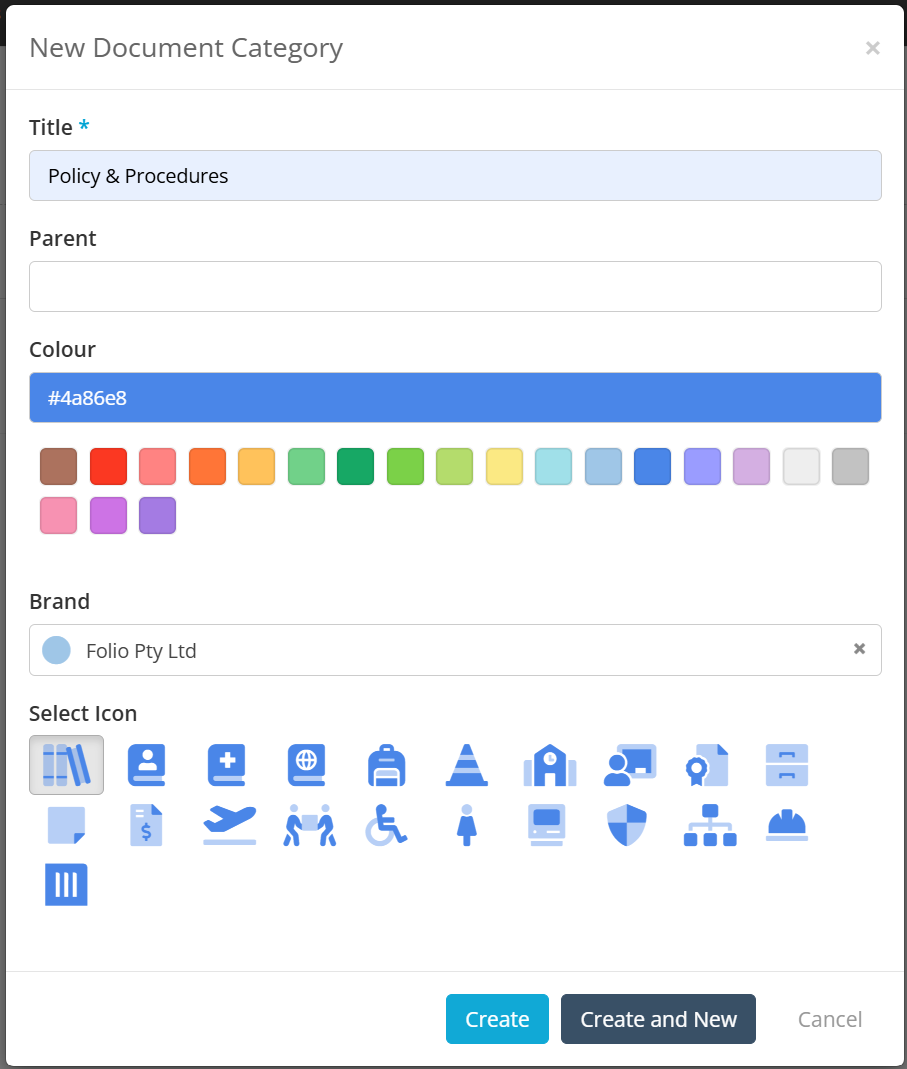Choose the backpack icon
This screenshot has width=907, height=1069.
pyautogui.click(x=387, y=765)
